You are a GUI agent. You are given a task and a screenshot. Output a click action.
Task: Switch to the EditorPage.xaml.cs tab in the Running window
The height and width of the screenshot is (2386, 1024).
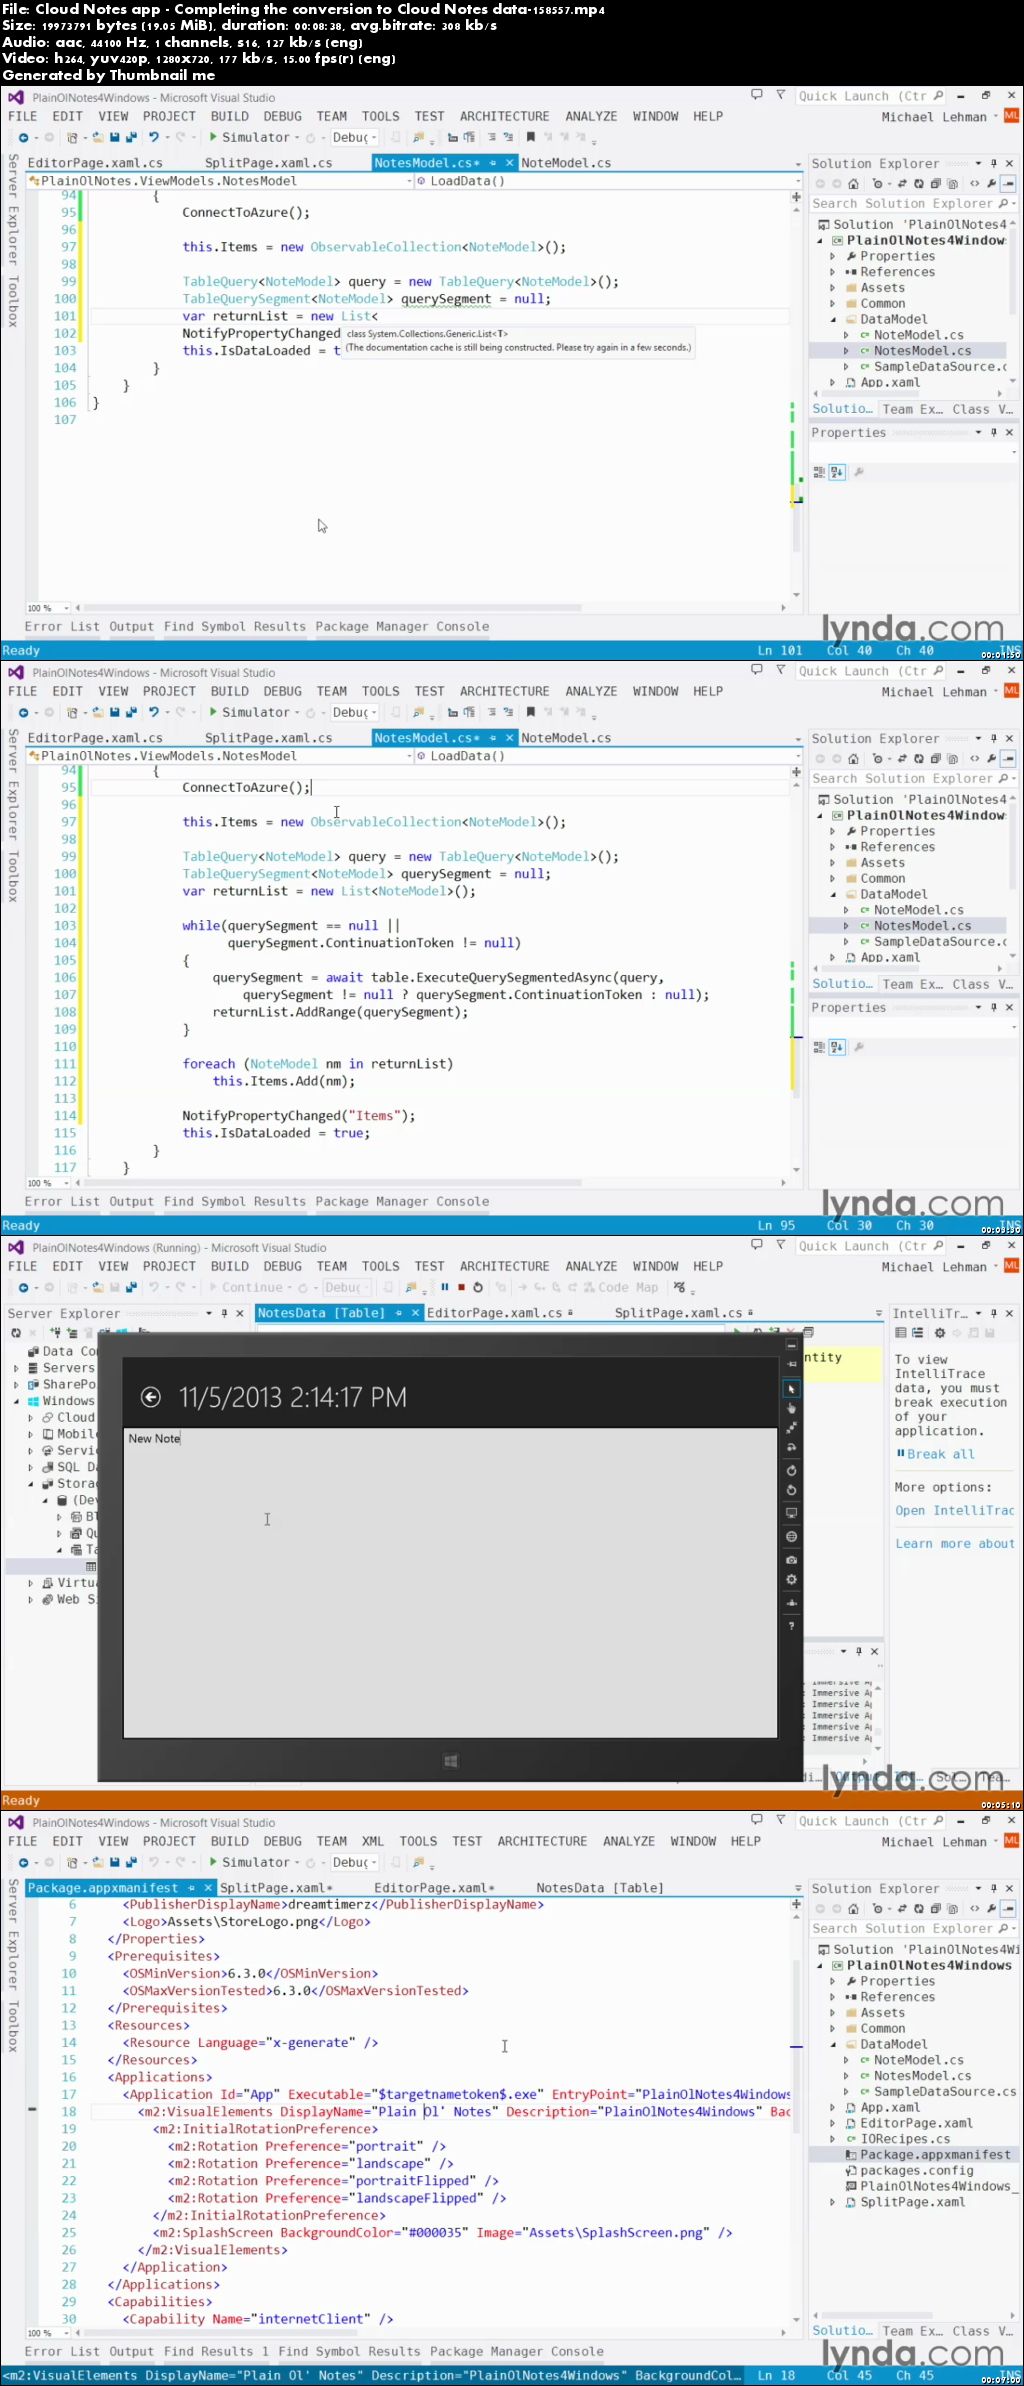(x=494, y=1313)
